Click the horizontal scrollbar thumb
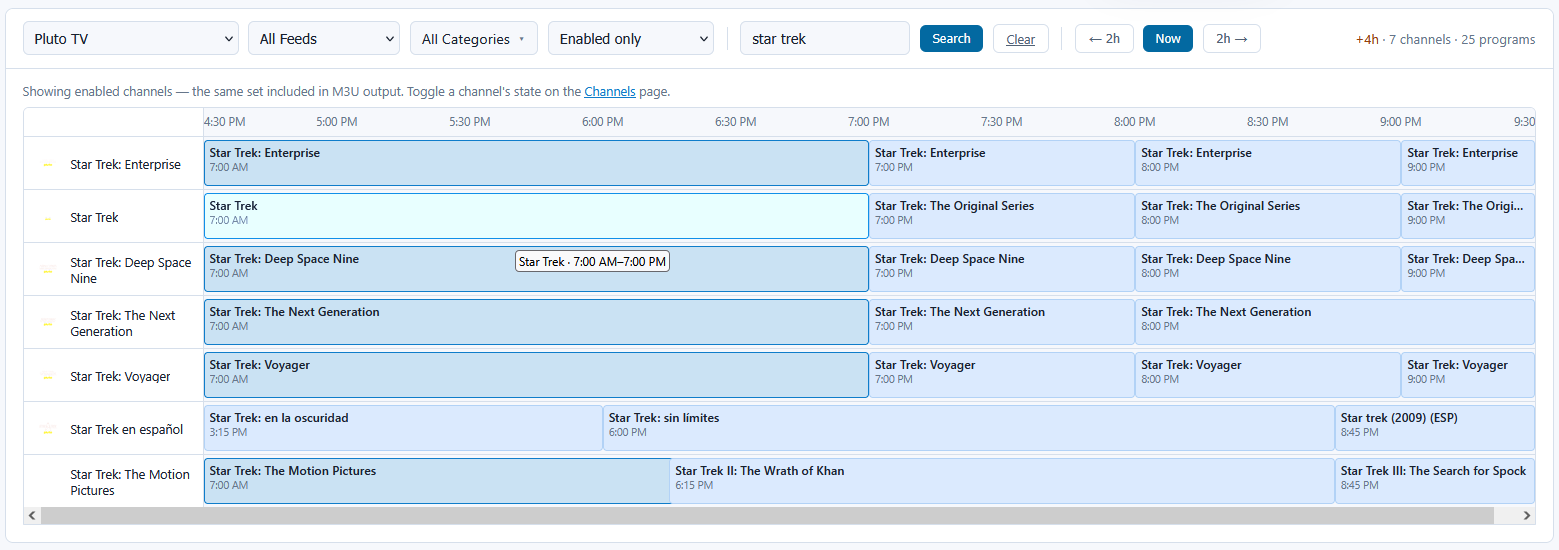 [767, 515]
